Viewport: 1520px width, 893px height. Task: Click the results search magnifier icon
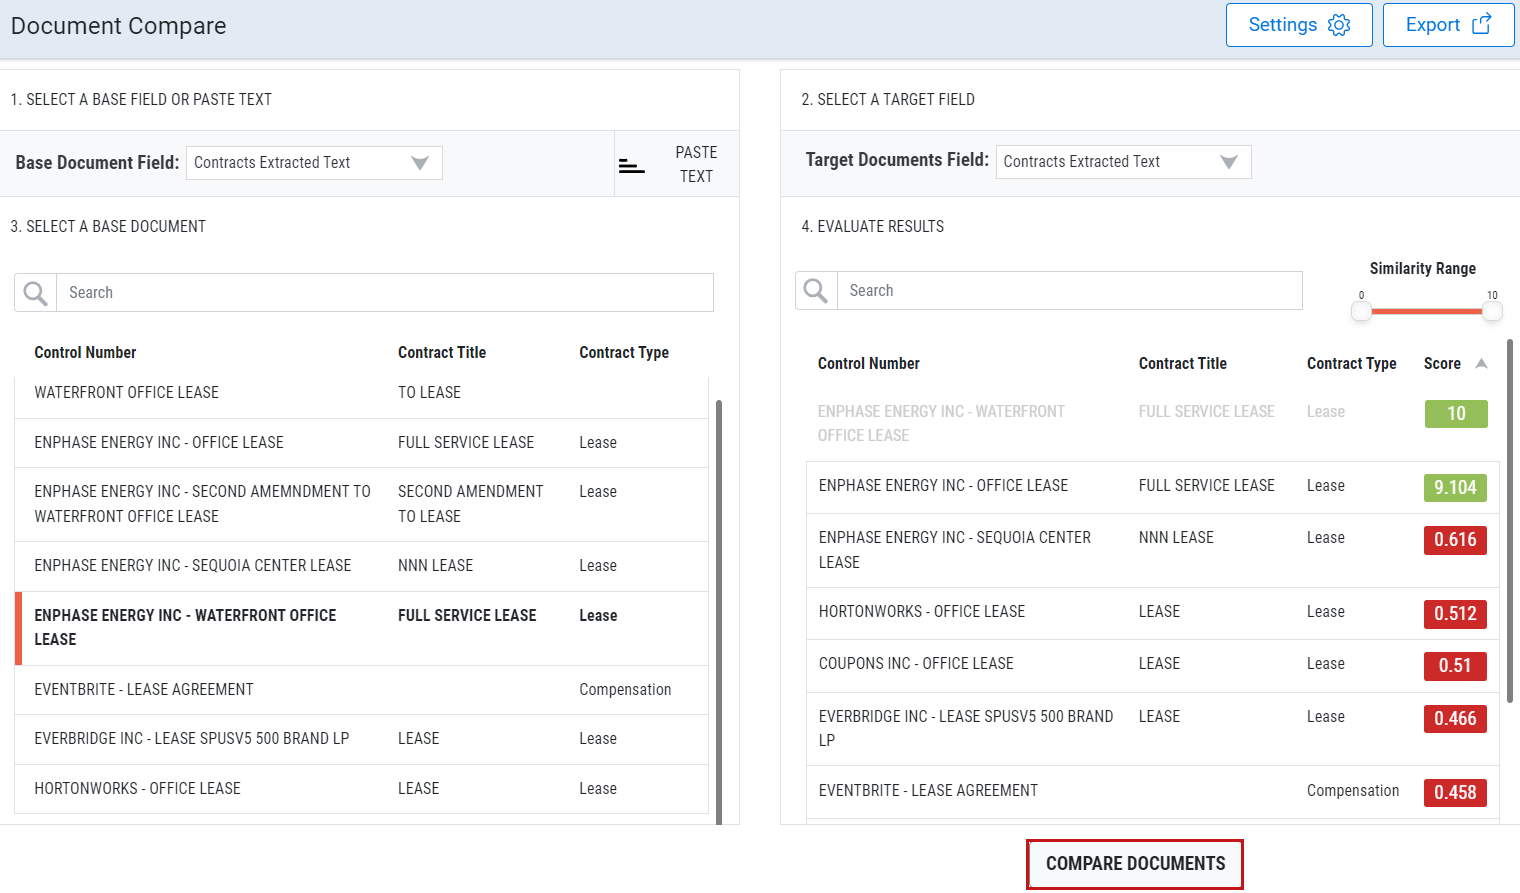coord(816,291)
